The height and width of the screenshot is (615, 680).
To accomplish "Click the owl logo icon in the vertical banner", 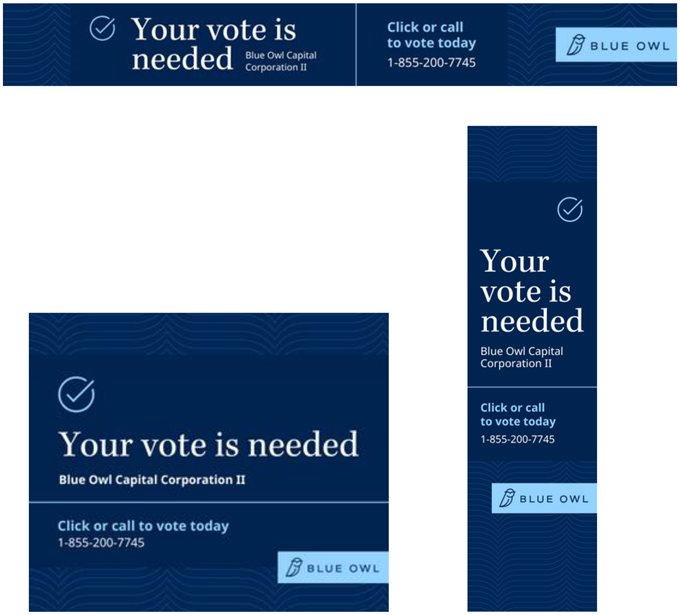I will point(507,499).
